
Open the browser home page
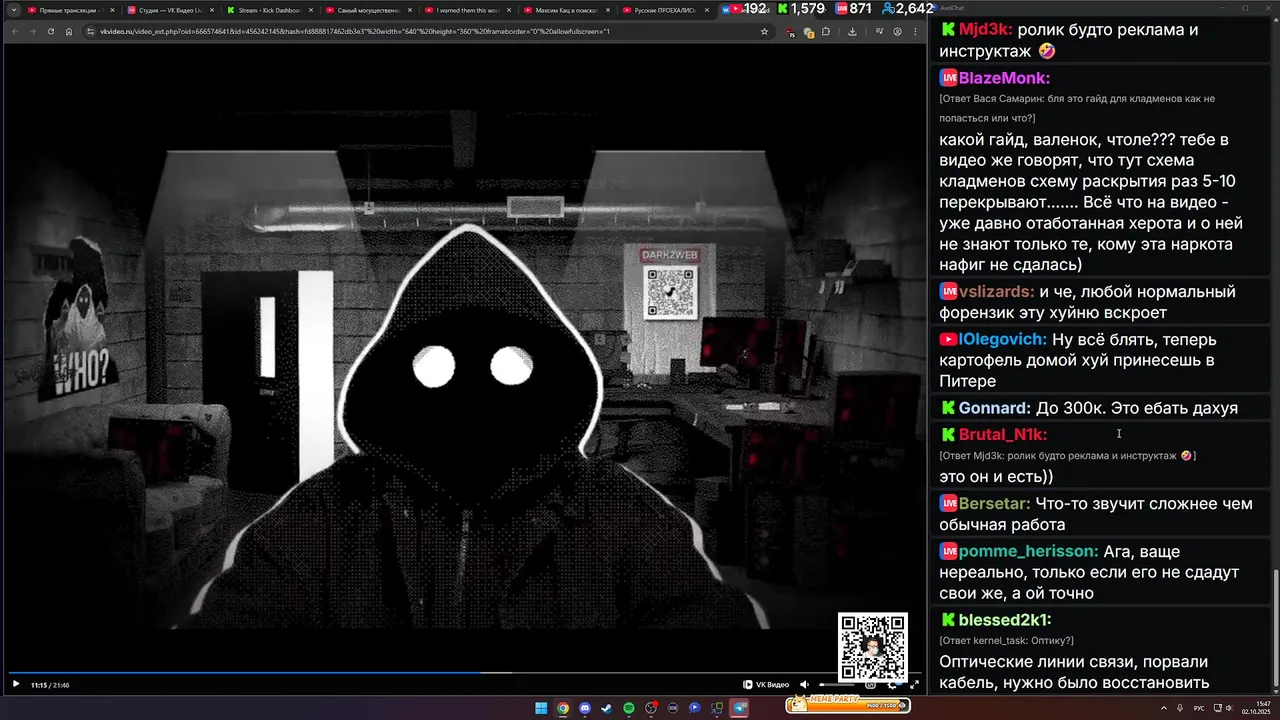pos(68,31)
